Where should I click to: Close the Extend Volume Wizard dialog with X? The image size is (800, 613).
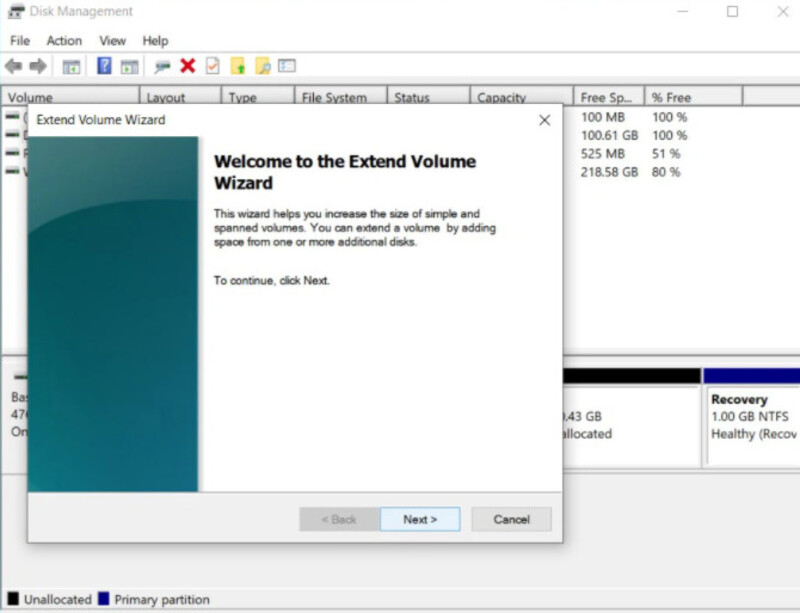544,120
